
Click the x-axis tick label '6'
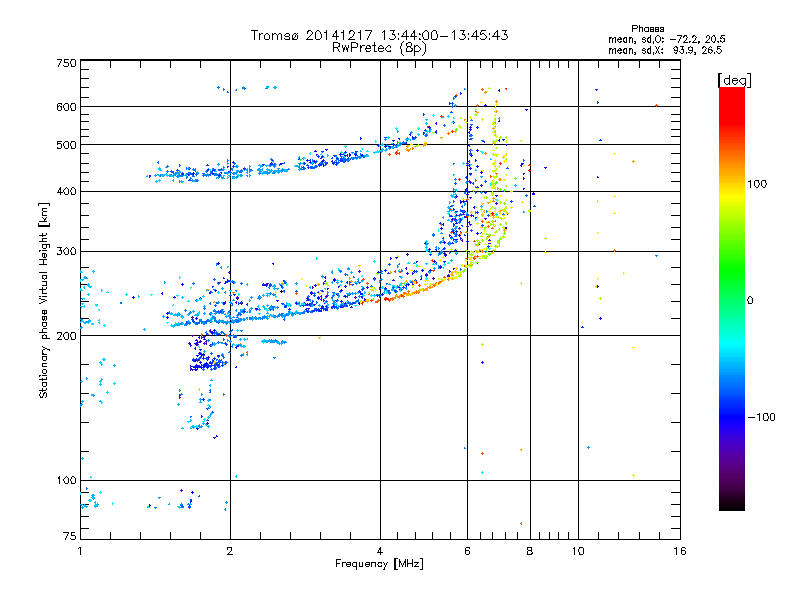(467, 551)
